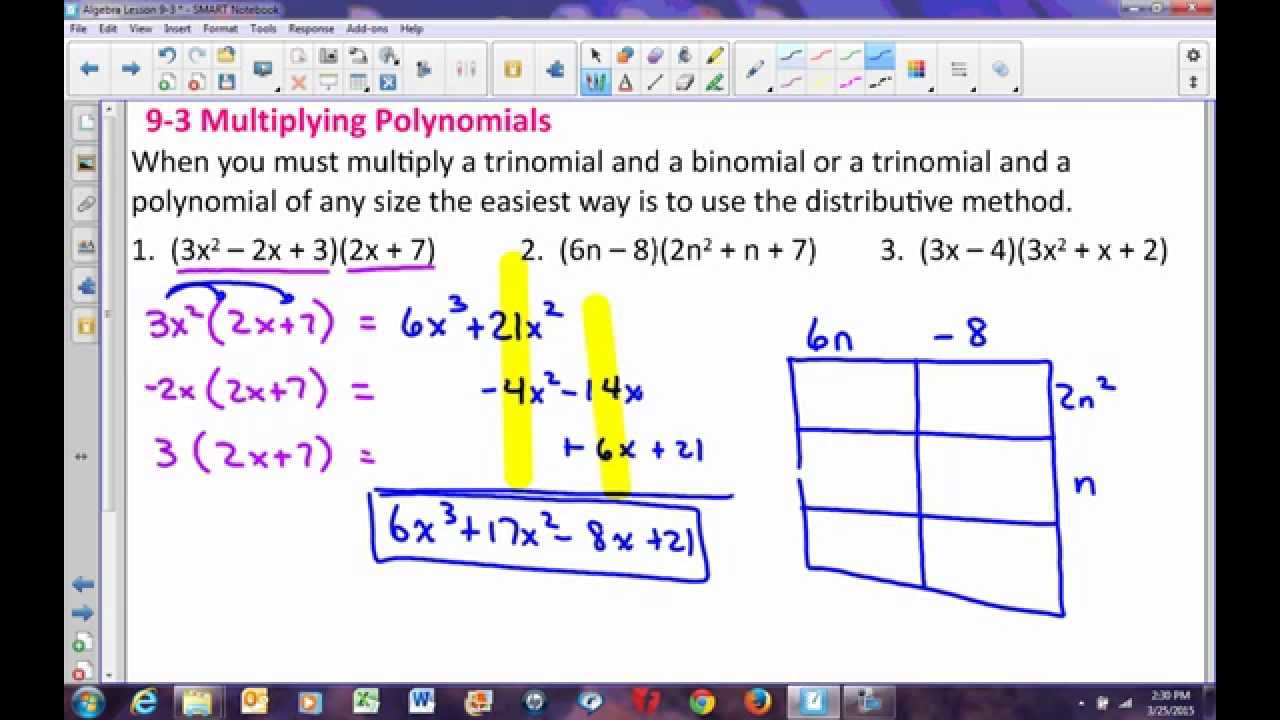This screenshot has width=1280, height=720.
Task: Select the Eraser tool
Action: pyautogui.click(x=685, y=83)
